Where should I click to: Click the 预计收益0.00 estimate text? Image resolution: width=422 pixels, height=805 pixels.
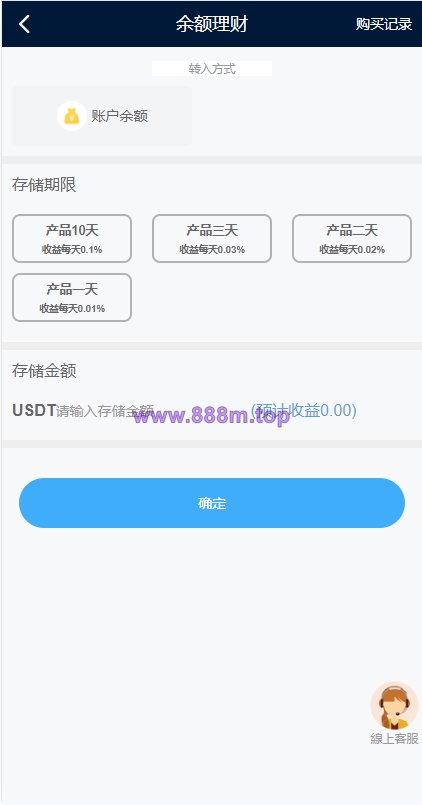[x=303, y=410]
